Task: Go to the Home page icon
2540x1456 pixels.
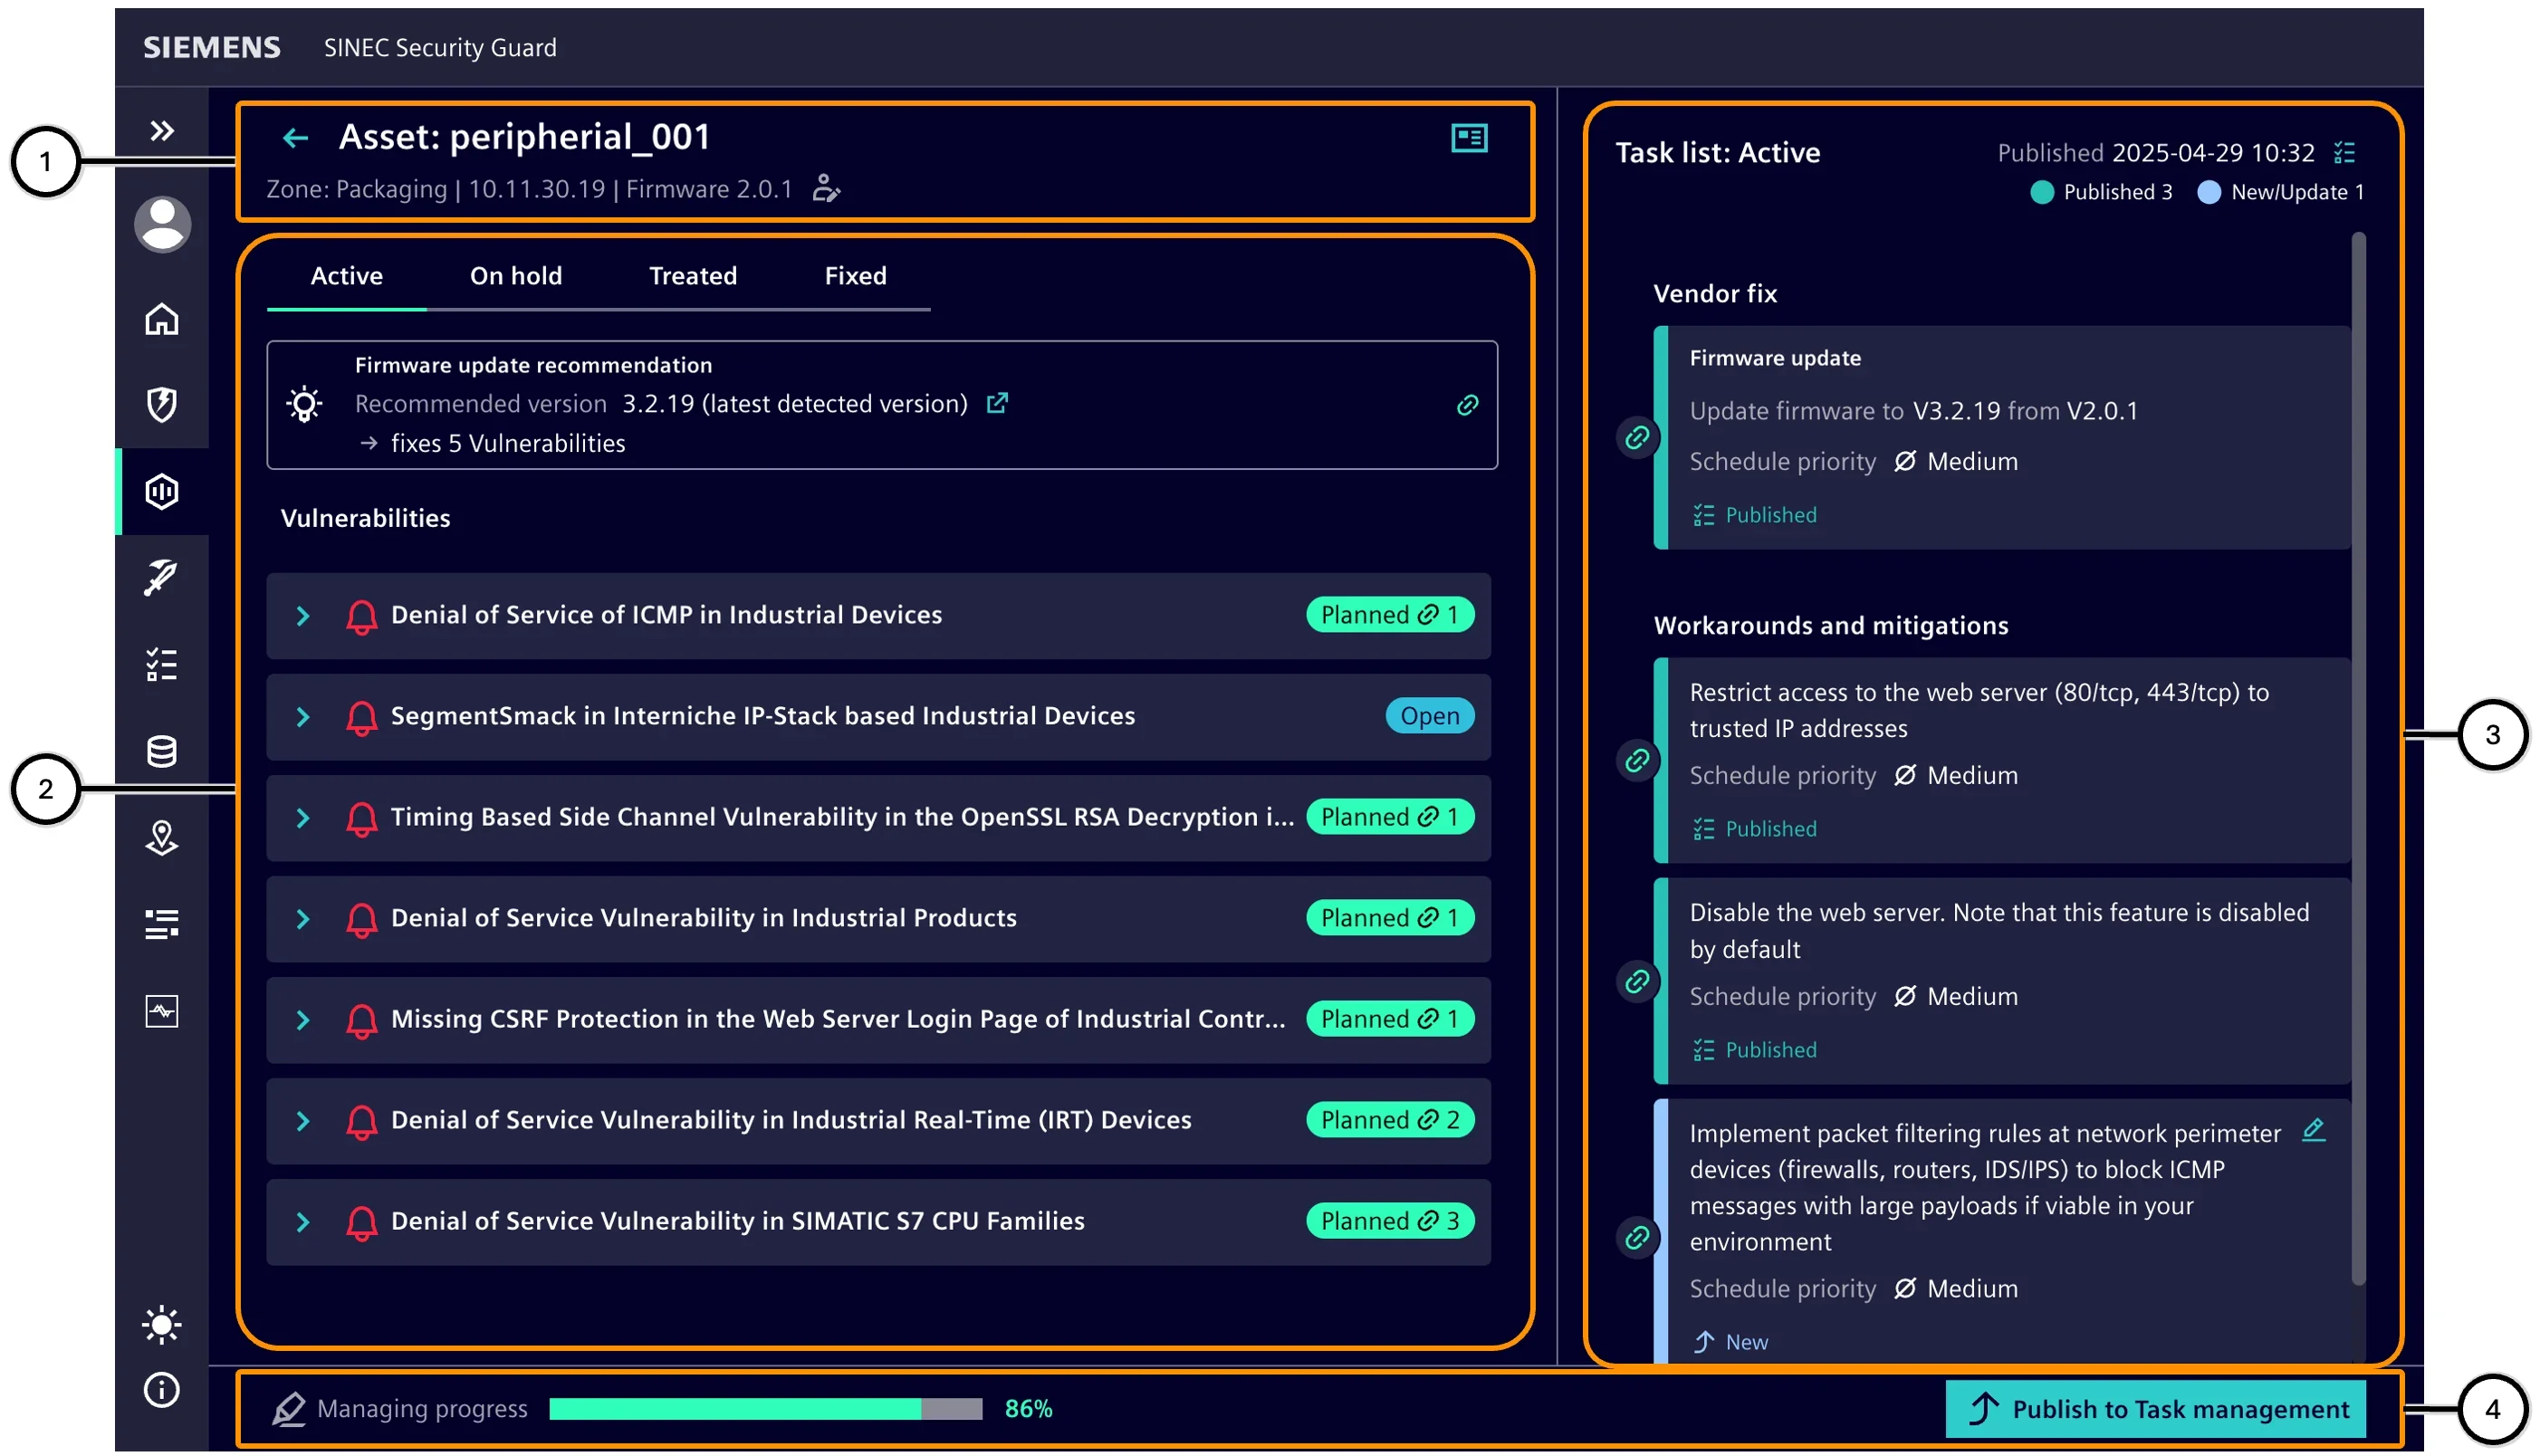Action: (162, 319)
